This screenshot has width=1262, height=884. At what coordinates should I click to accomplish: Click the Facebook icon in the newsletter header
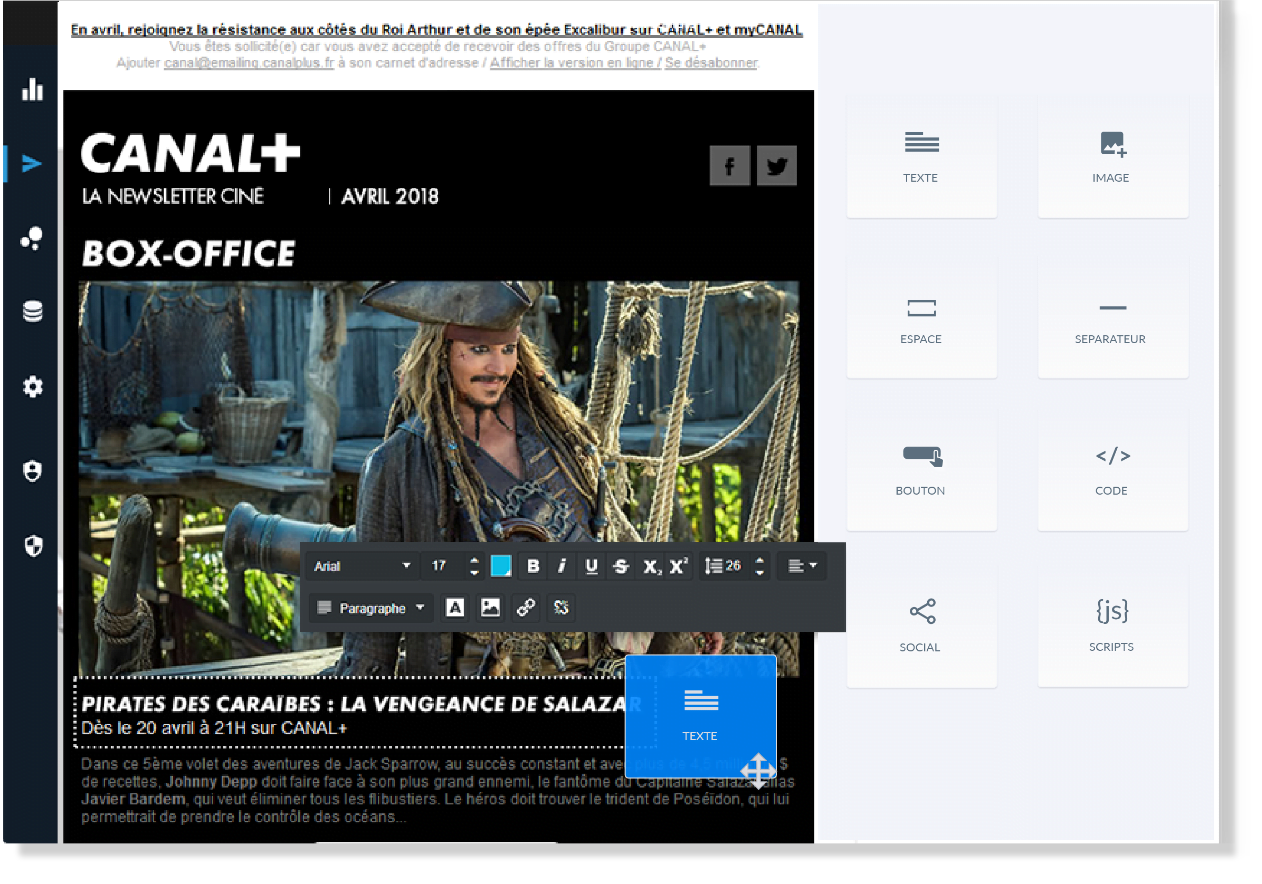pyautogui.click(x=730, y=166)
